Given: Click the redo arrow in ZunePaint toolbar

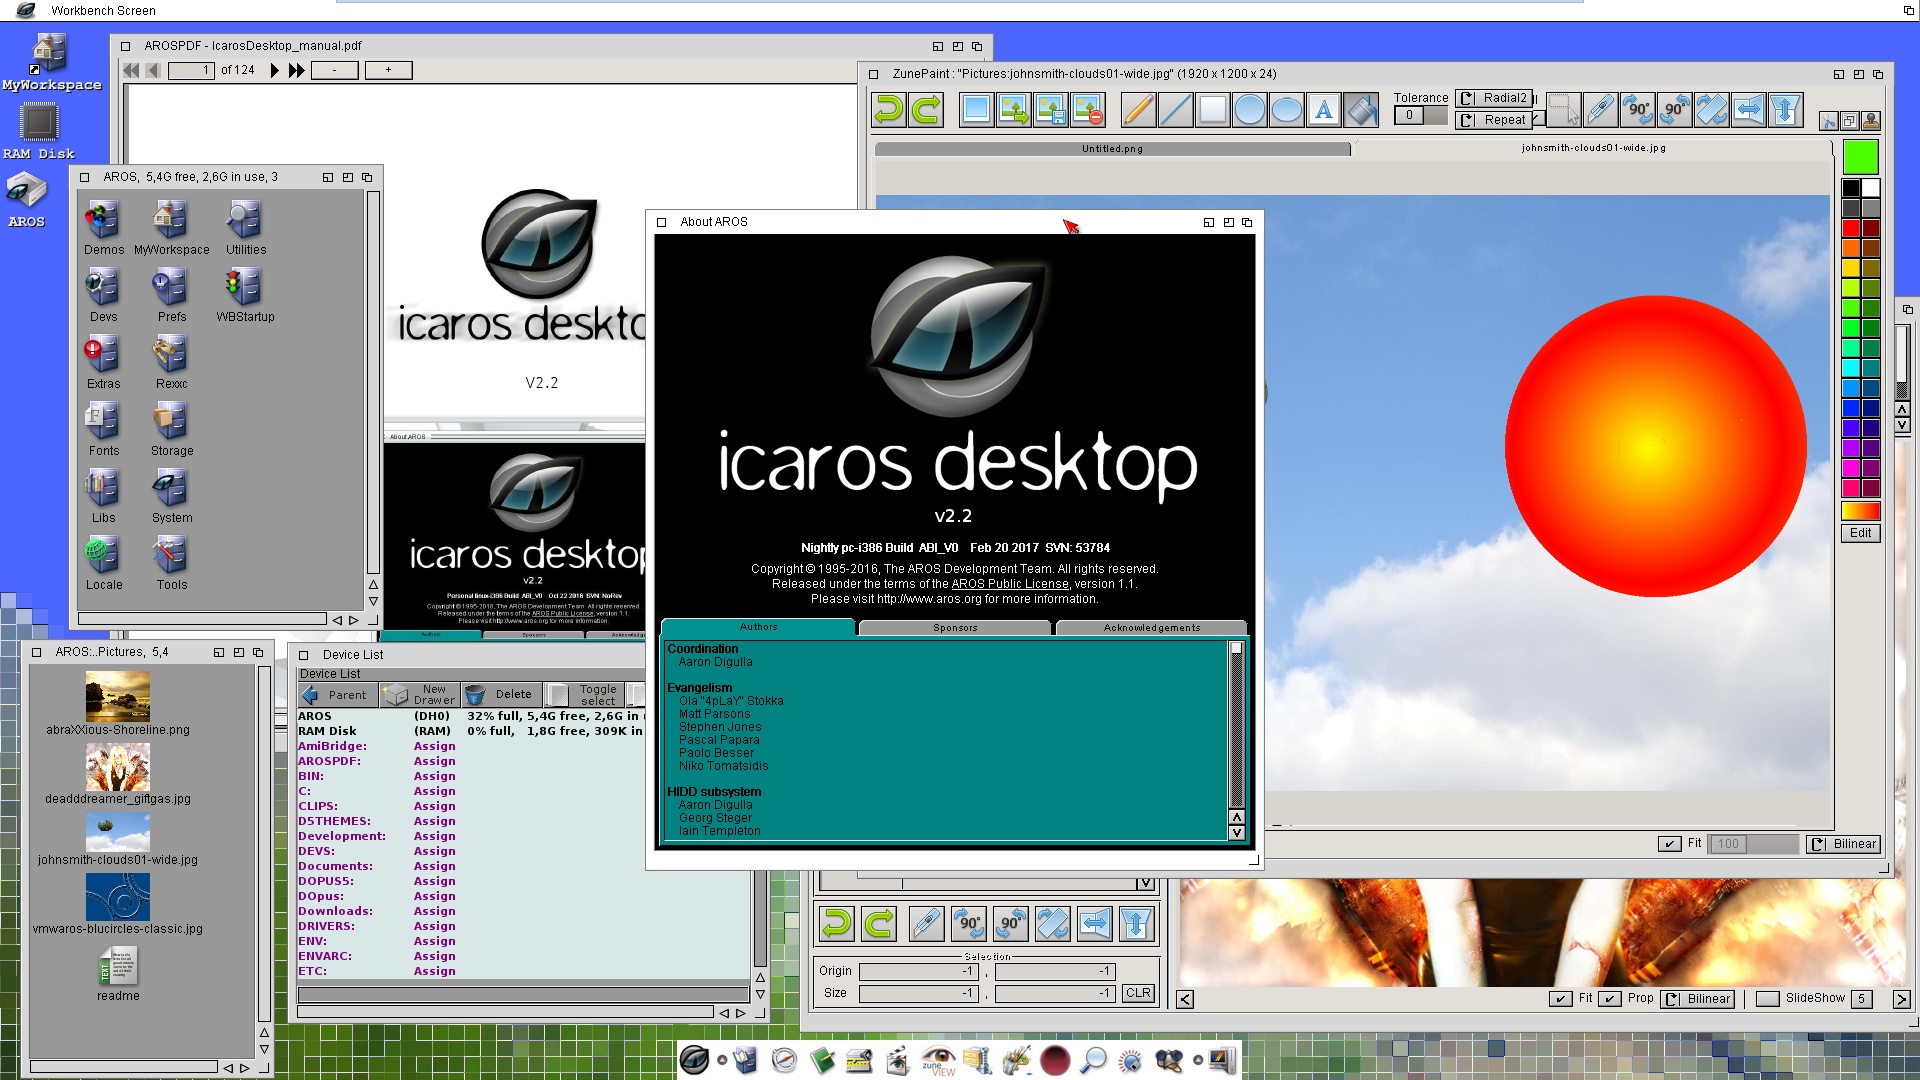Looking at the screenshot, I should tap(927, 110).
